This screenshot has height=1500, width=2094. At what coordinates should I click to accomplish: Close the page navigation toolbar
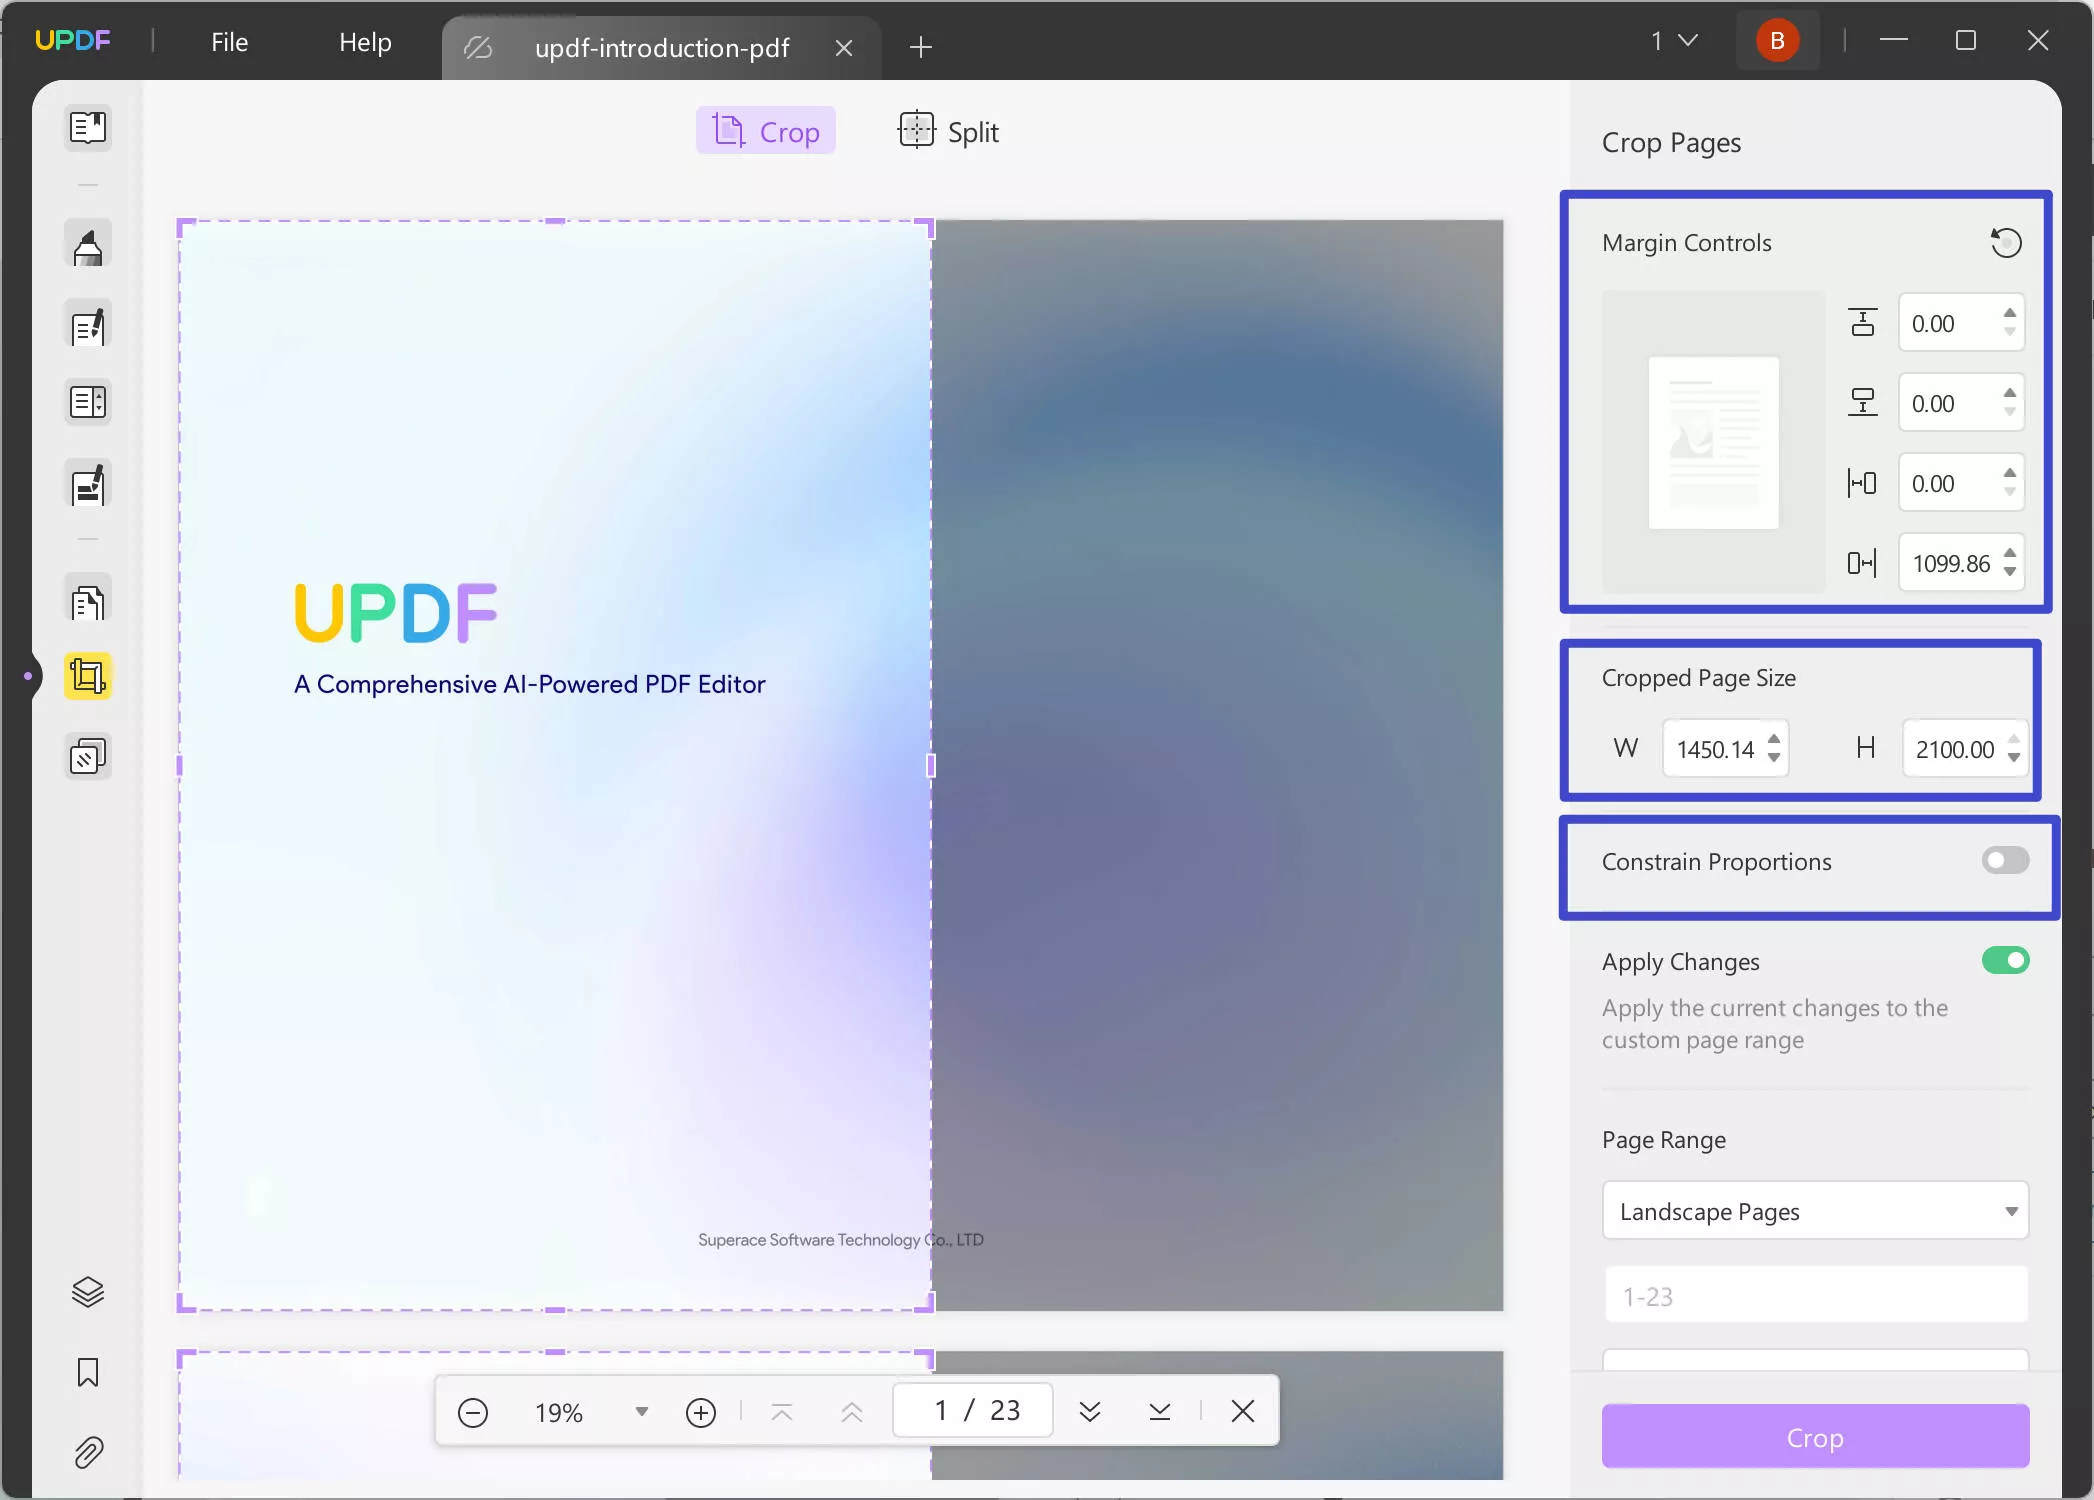pyautogui.click(x=1243, y=1411)
